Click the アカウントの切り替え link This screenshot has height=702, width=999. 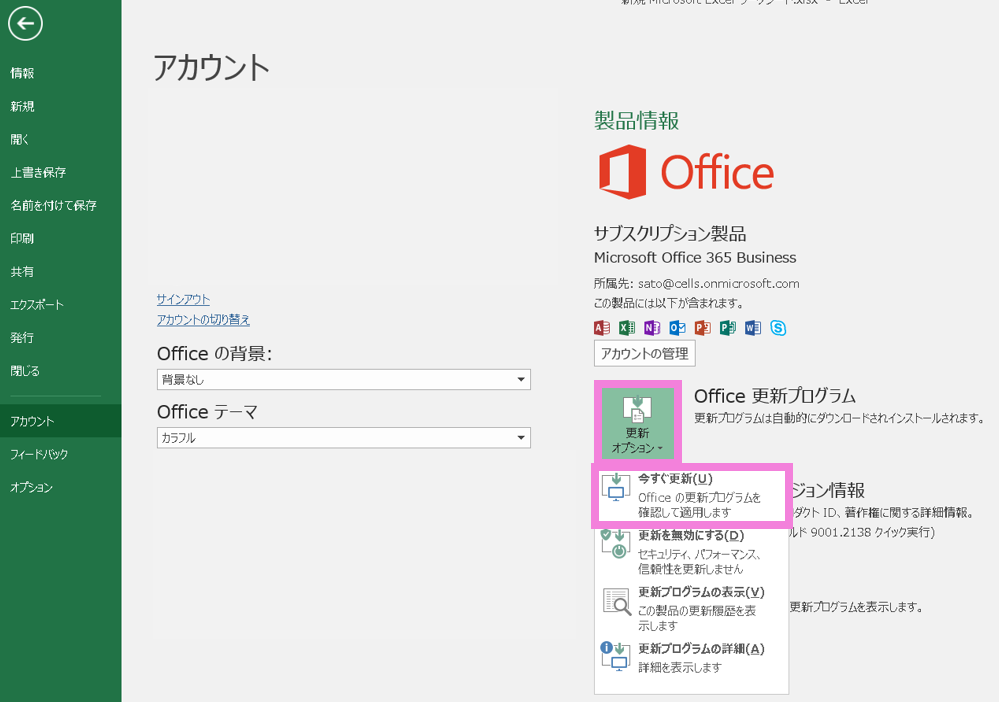(203, 320)
